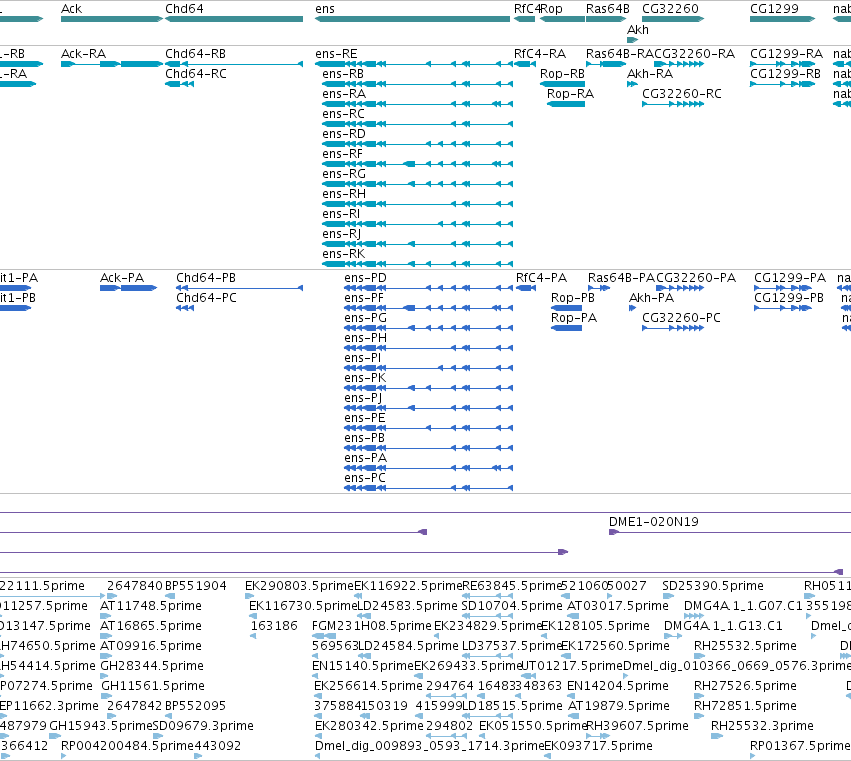Select the ens-RB transcript label
Screen dimensions: 851x761
(343, 74)
